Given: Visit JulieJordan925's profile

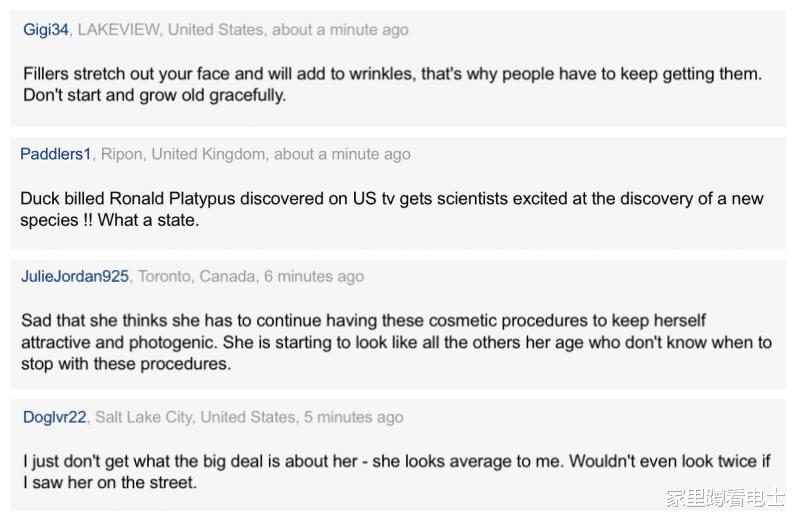Looking at the screenshot, I should click(x=75, y=276).
